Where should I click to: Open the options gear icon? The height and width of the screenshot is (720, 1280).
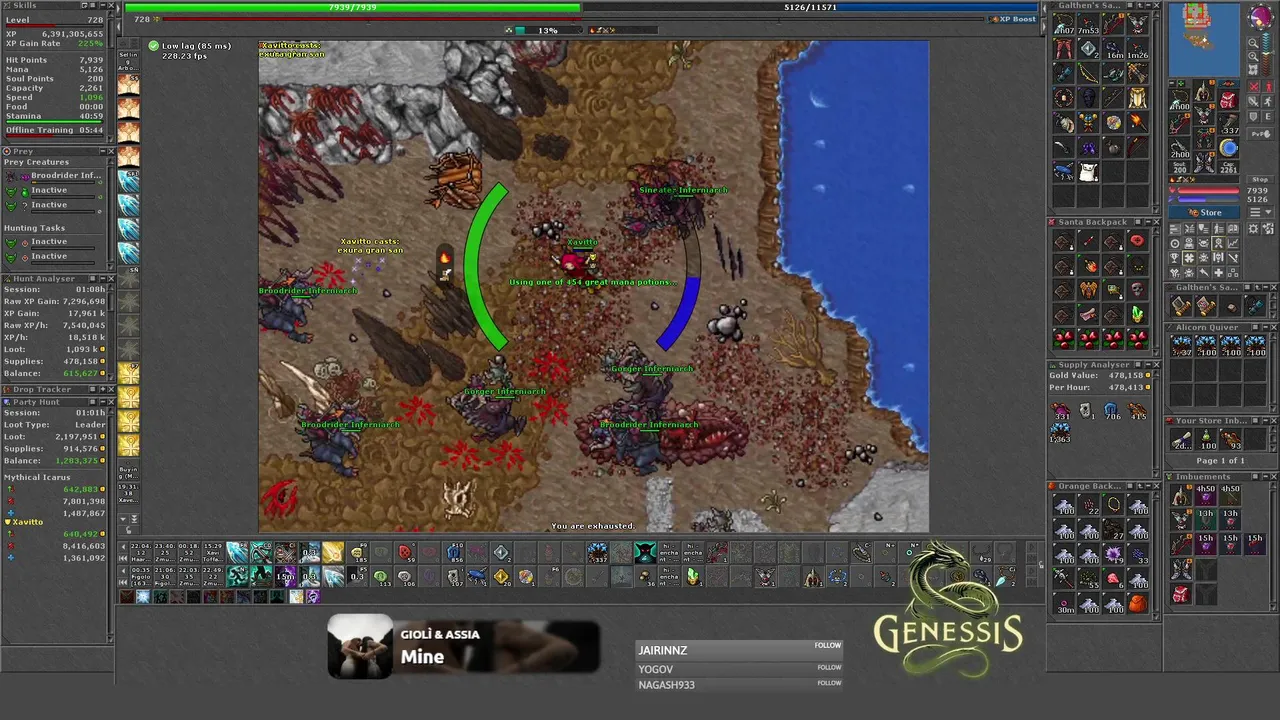point(1253,228)
